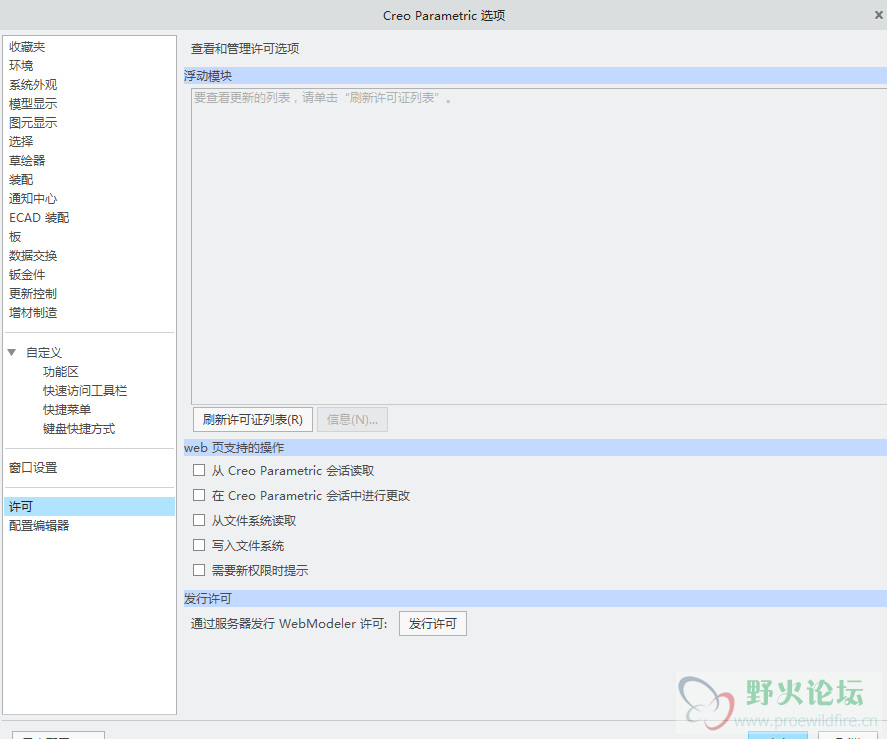The width and height of the screenshot is (887, 739).
Task: Select the 装配 category
Action: 21,180
